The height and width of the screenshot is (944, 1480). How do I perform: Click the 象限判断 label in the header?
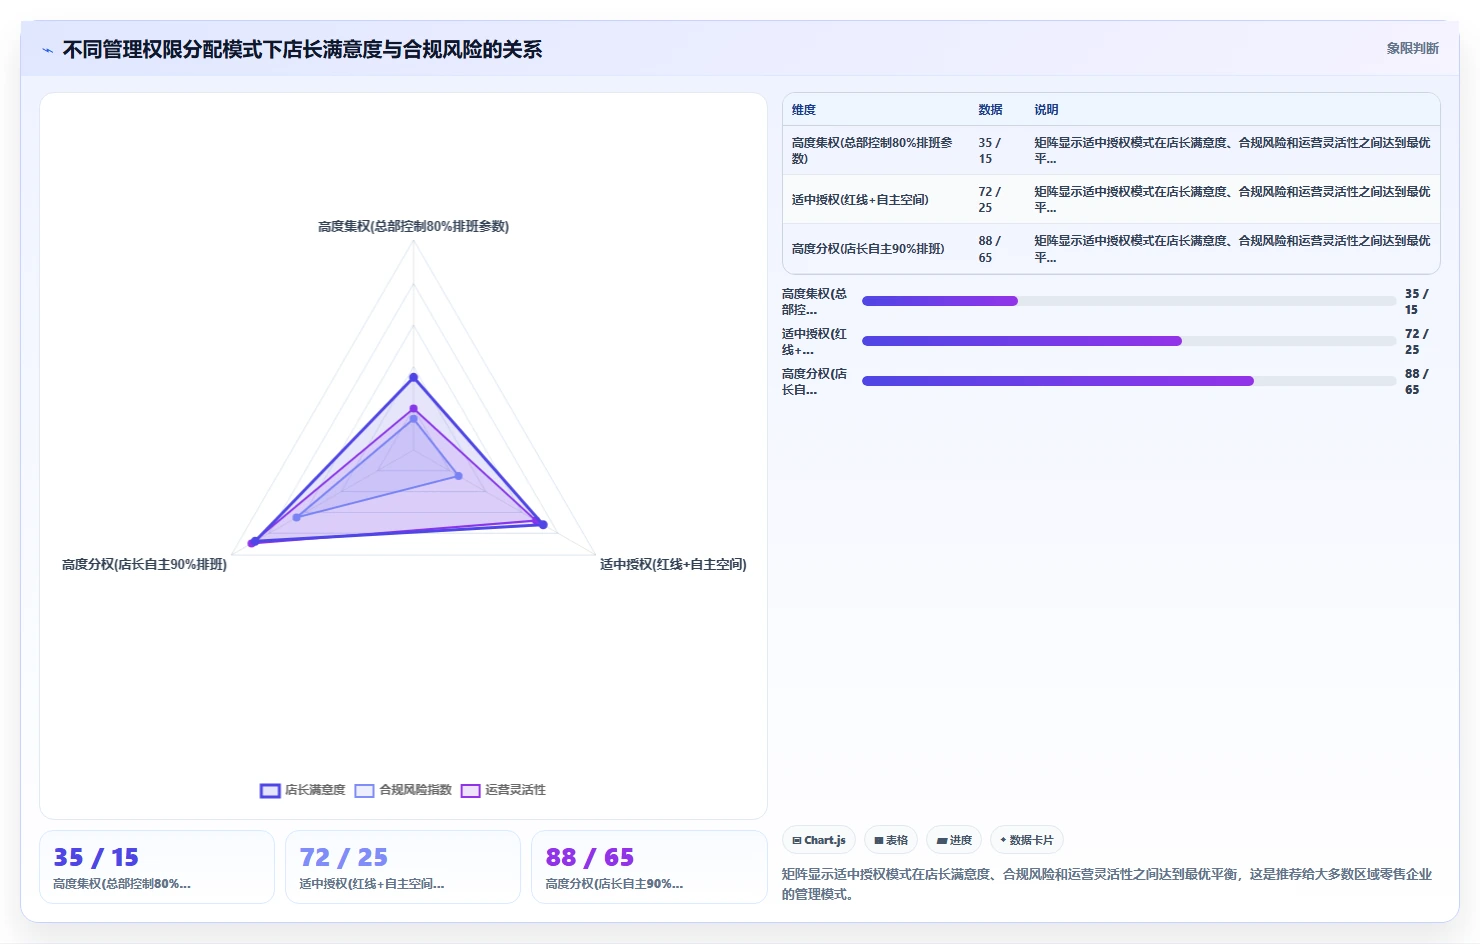(1412, 48)
